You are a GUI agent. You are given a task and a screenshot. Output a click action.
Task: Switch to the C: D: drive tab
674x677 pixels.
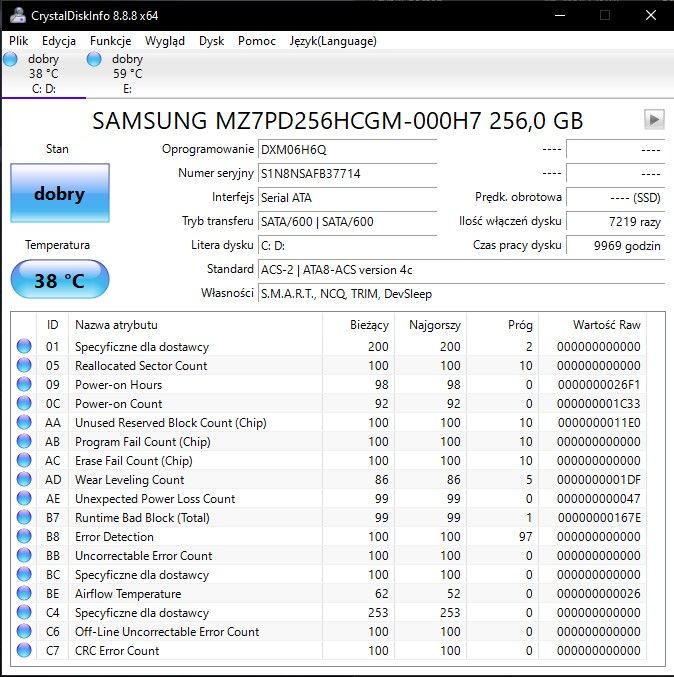click(44, 74)
